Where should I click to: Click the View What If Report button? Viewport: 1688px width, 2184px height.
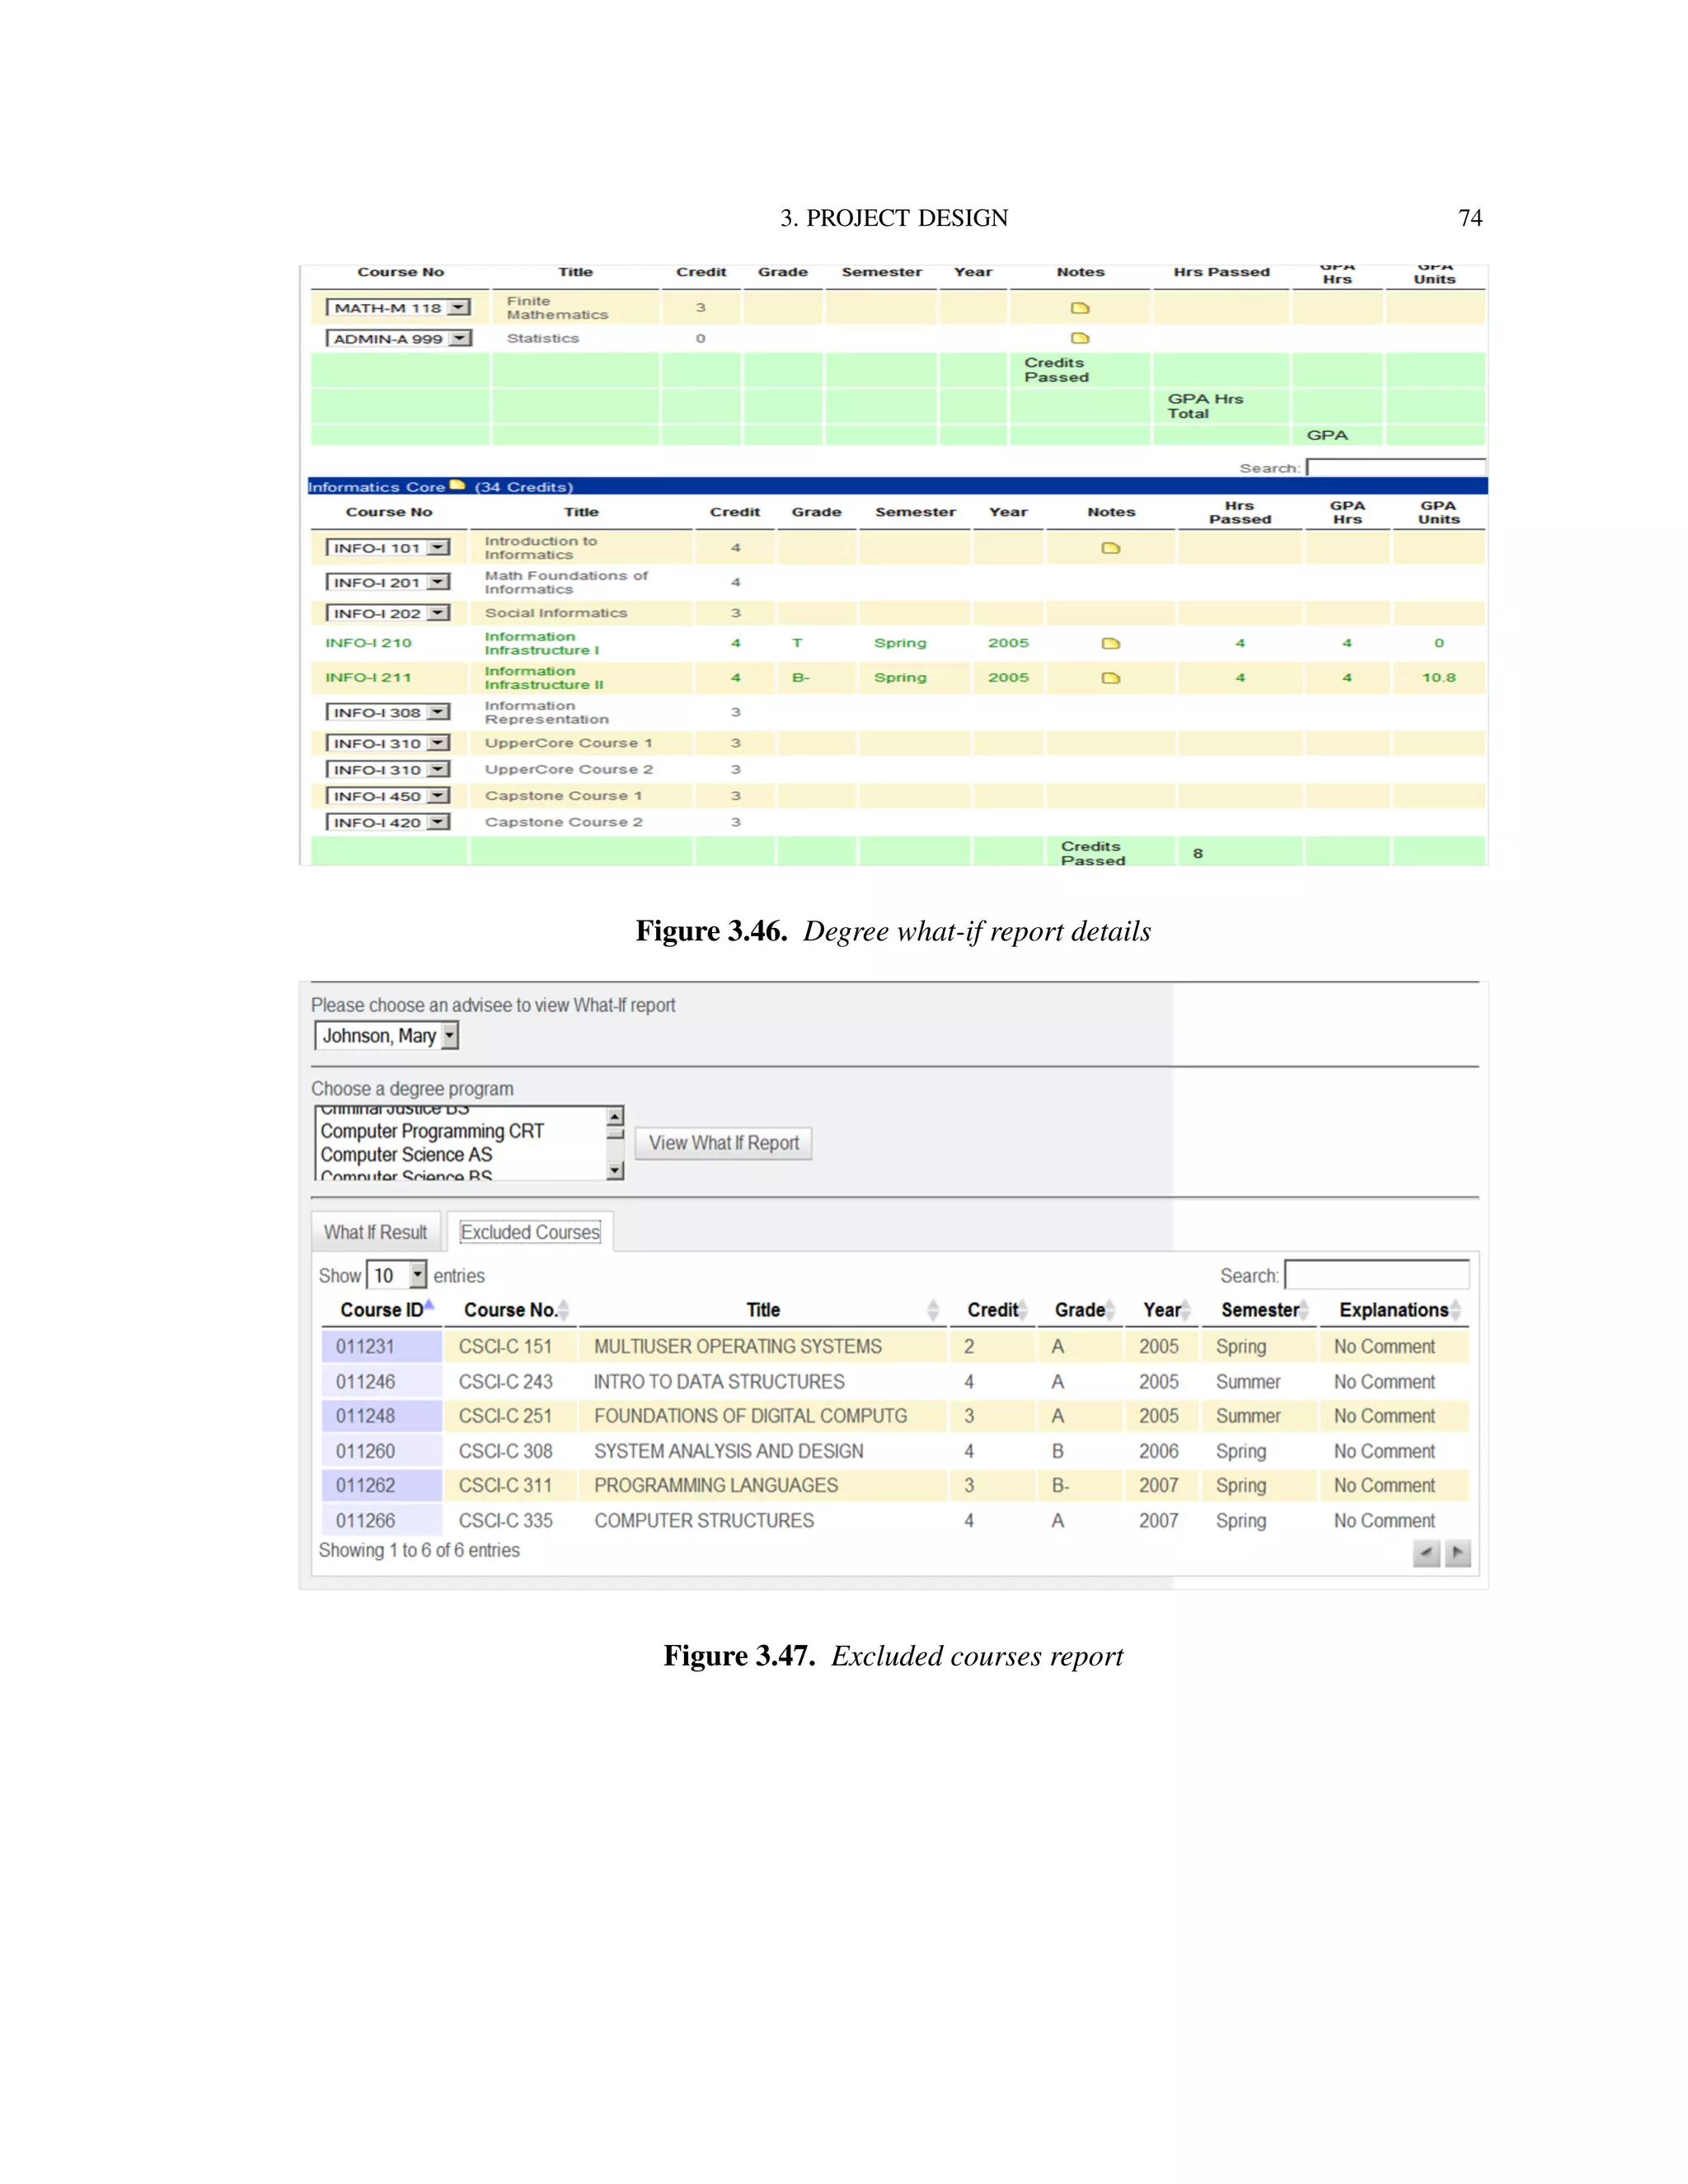[x=723, y=1143]
